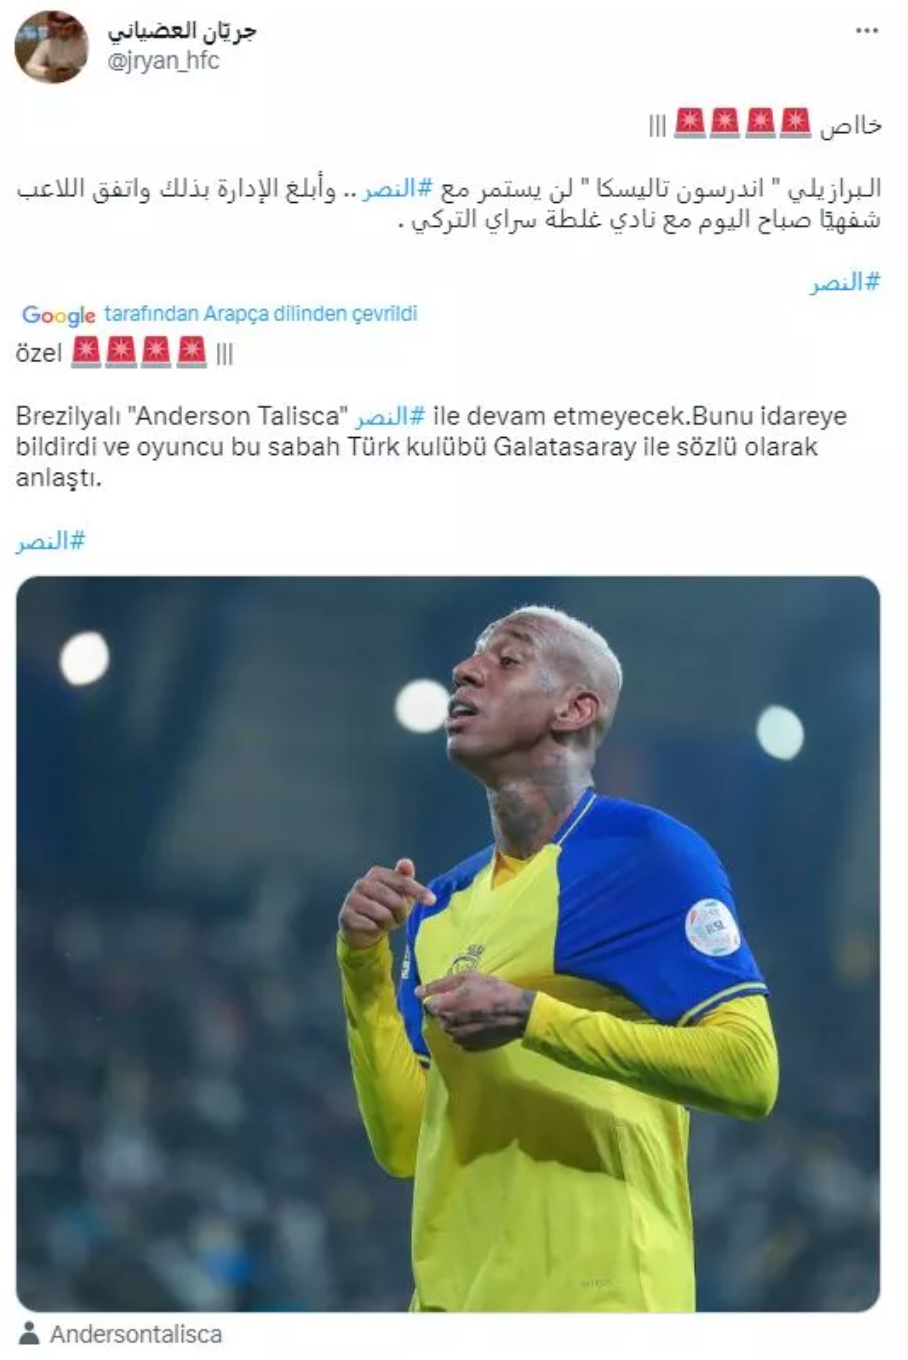The width and height of the screenshot is (908, 1360).
Task: Open #النصر hashtag in the Turkish translation
Action: tap(390, 416)
